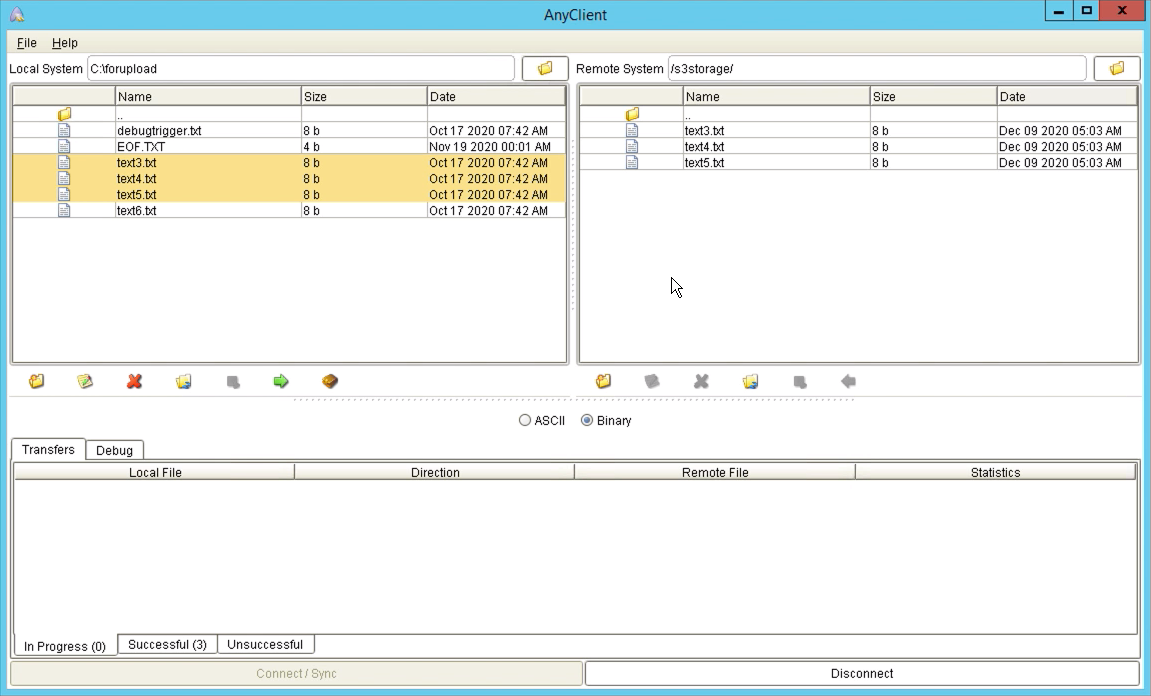The width and height of the screenshot is (1151, 696).
Task: Open the File menu
Action: 26,43
